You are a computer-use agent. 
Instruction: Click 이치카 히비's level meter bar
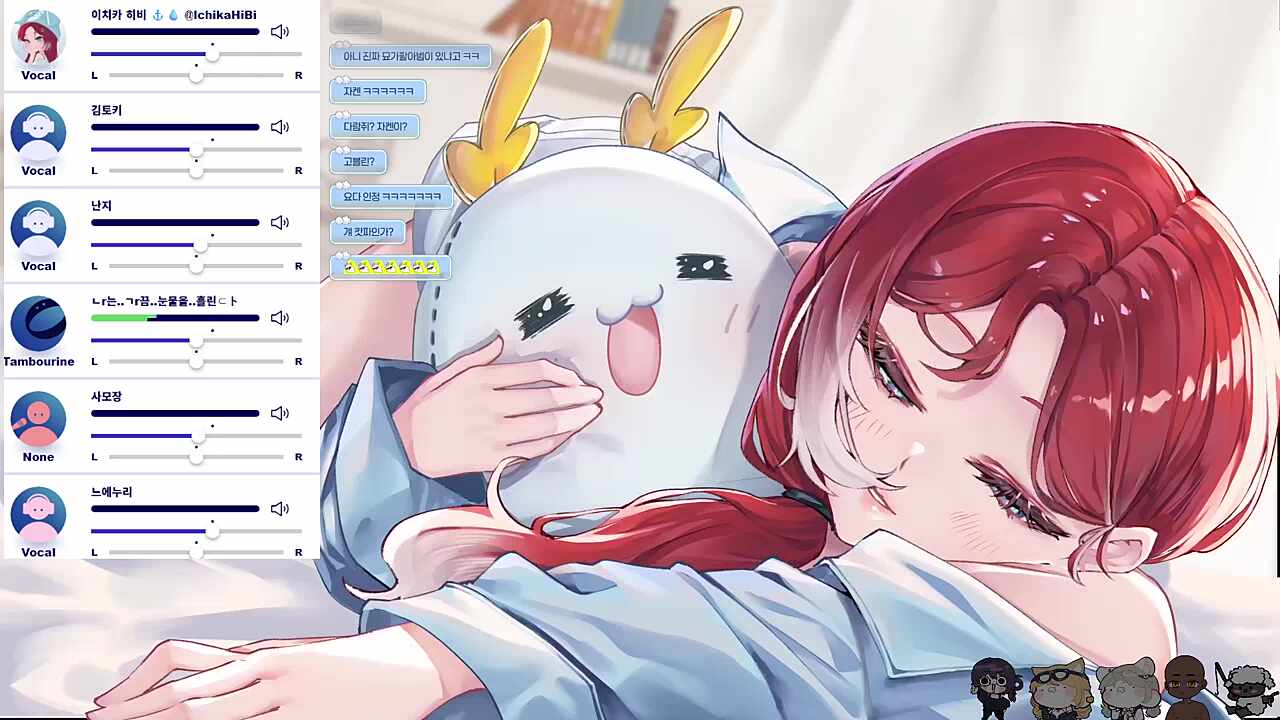175,32
